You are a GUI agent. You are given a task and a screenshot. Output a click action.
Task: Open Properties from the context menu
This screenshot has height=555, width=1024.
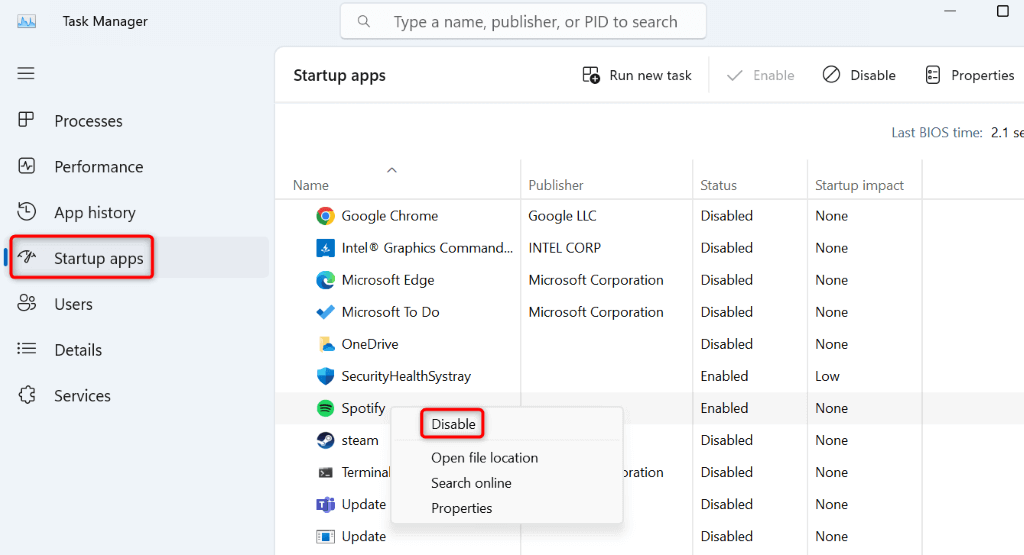tap(461, 508)
